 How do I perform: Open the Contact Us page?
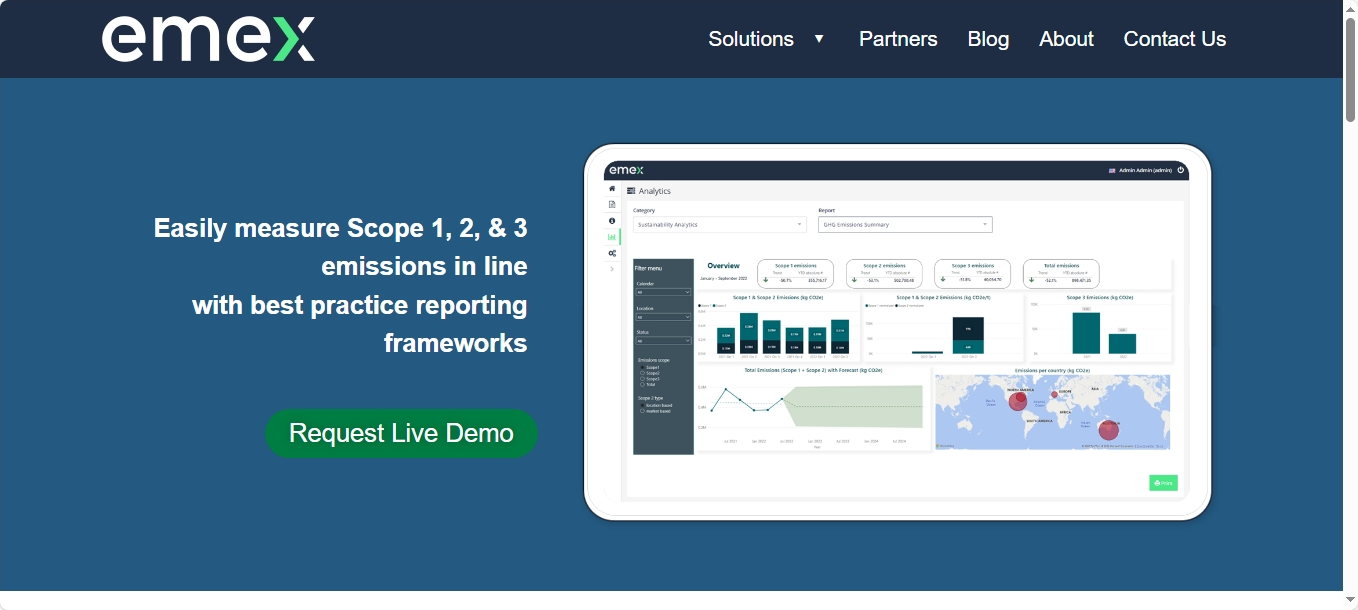1174,39
